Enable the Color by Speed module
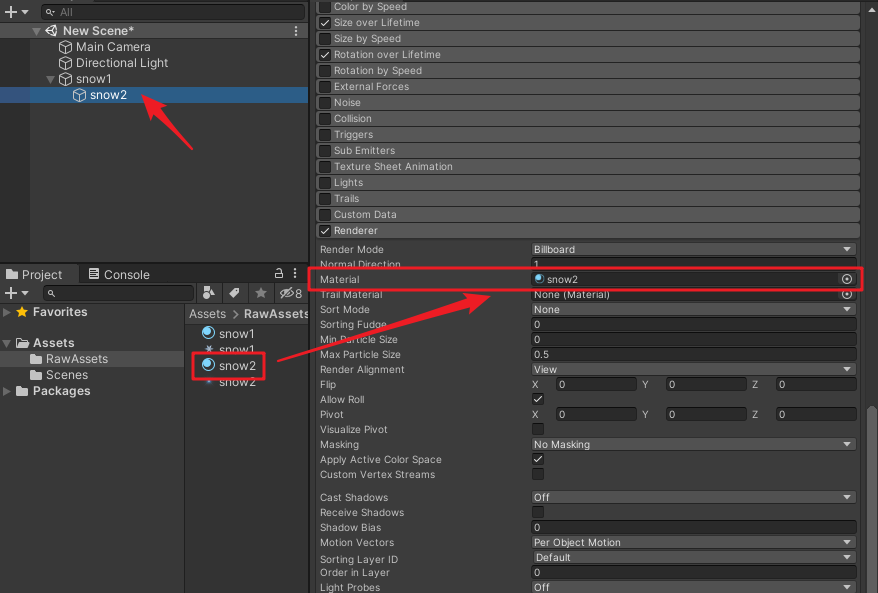This screenshot has width=878, height=593. [324, 7]
